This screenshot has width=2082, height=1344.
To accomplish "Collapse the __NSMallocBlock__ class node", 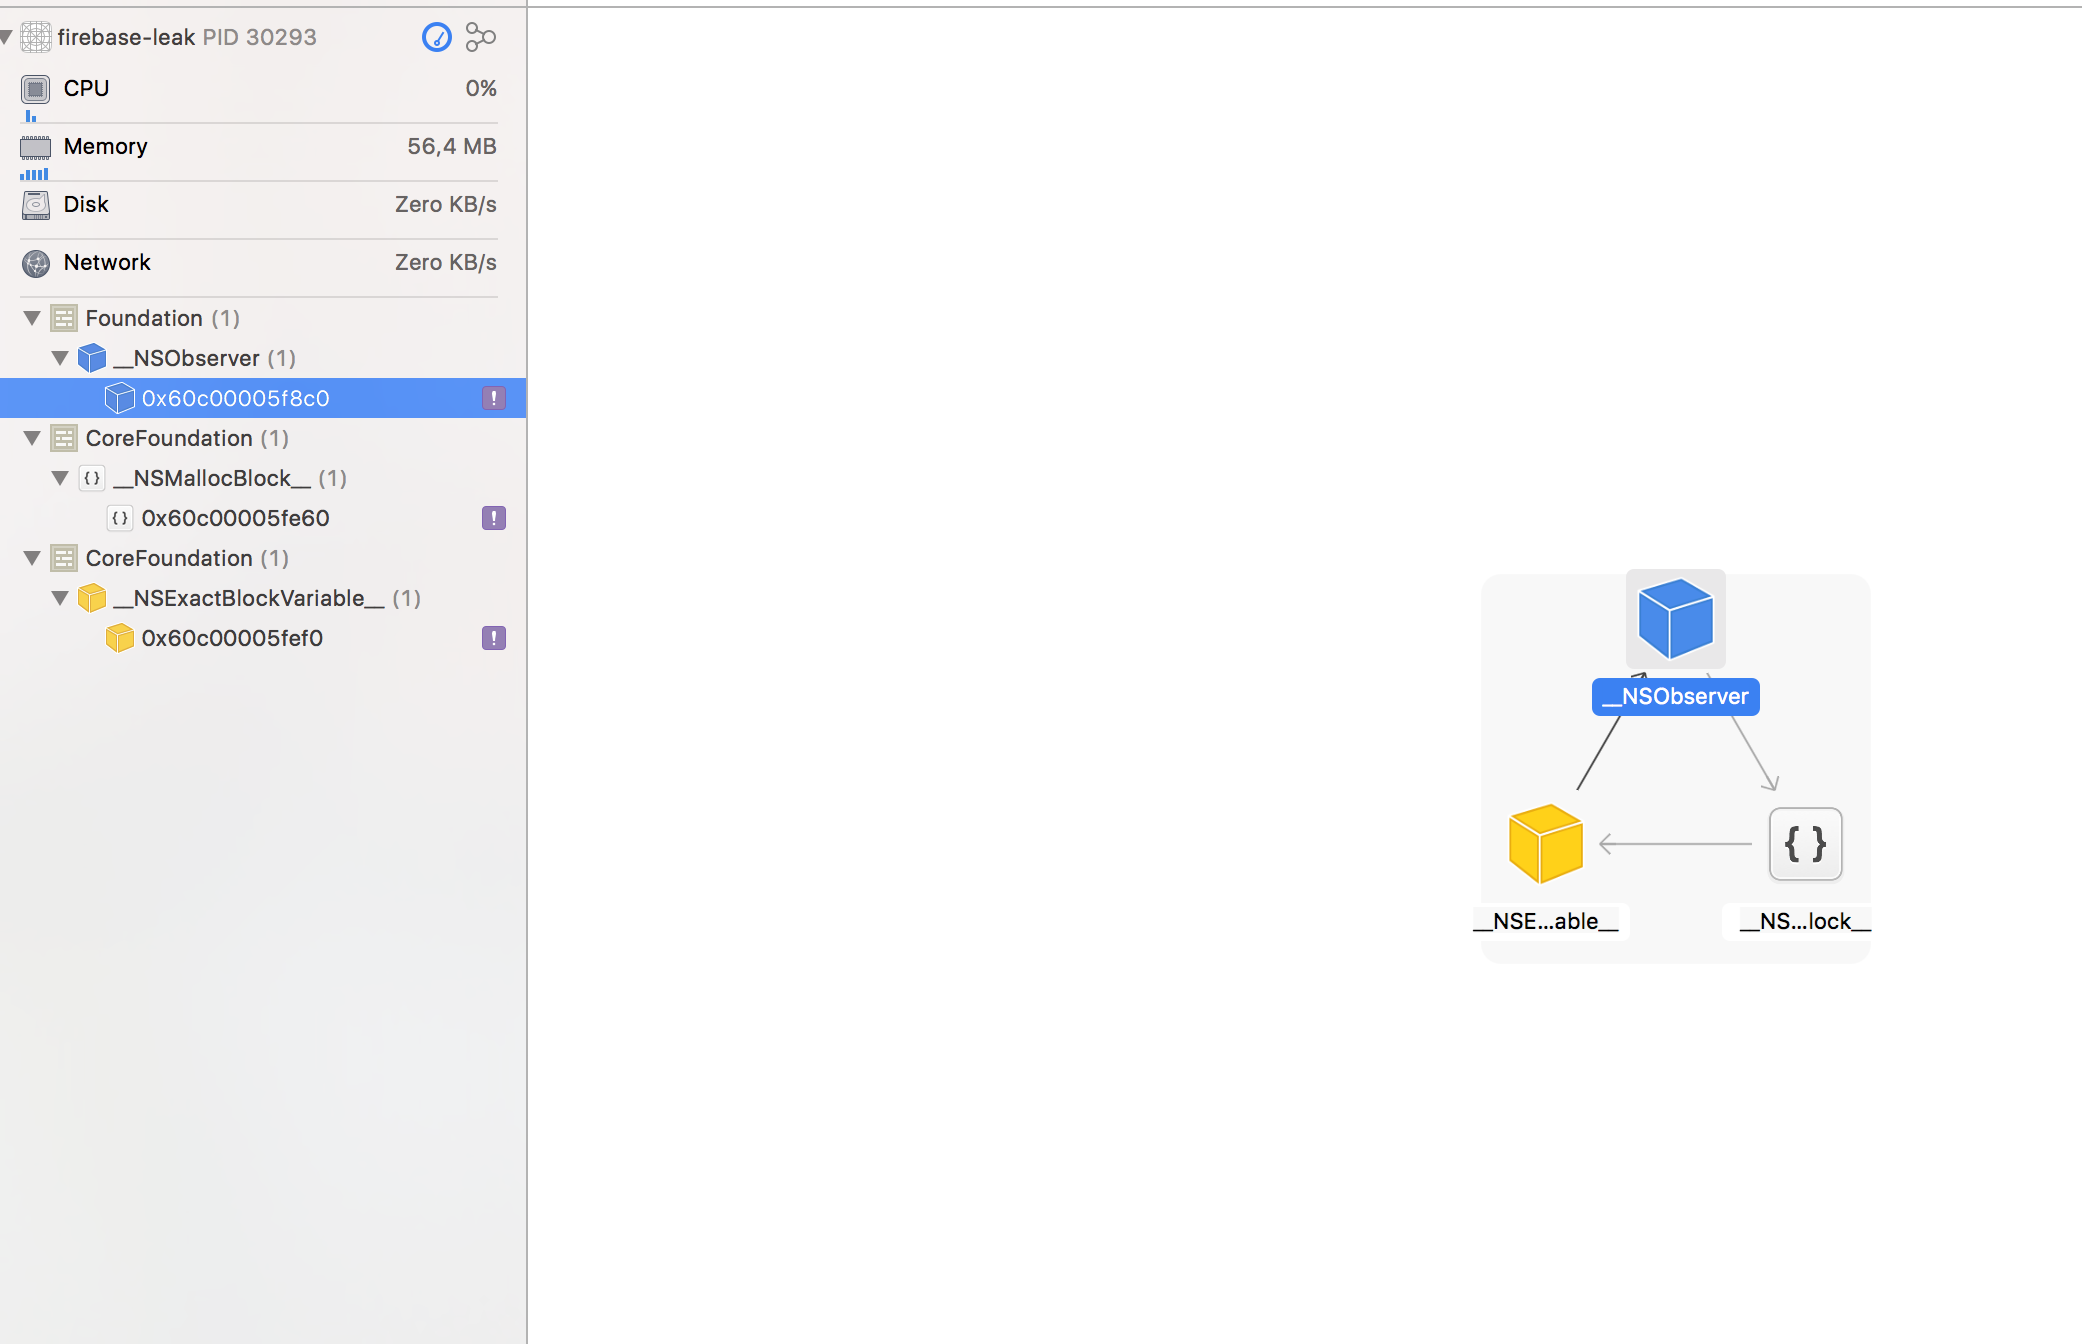I will point(60,478).
